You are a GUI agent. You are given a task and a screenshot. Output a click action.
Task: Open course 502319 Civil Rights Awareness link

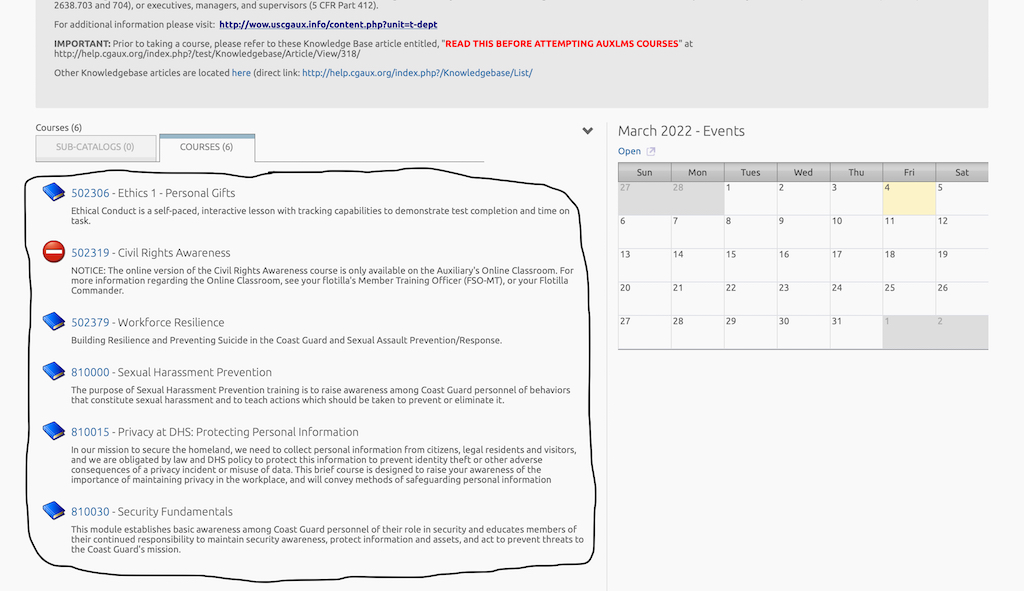pos(90,253)
